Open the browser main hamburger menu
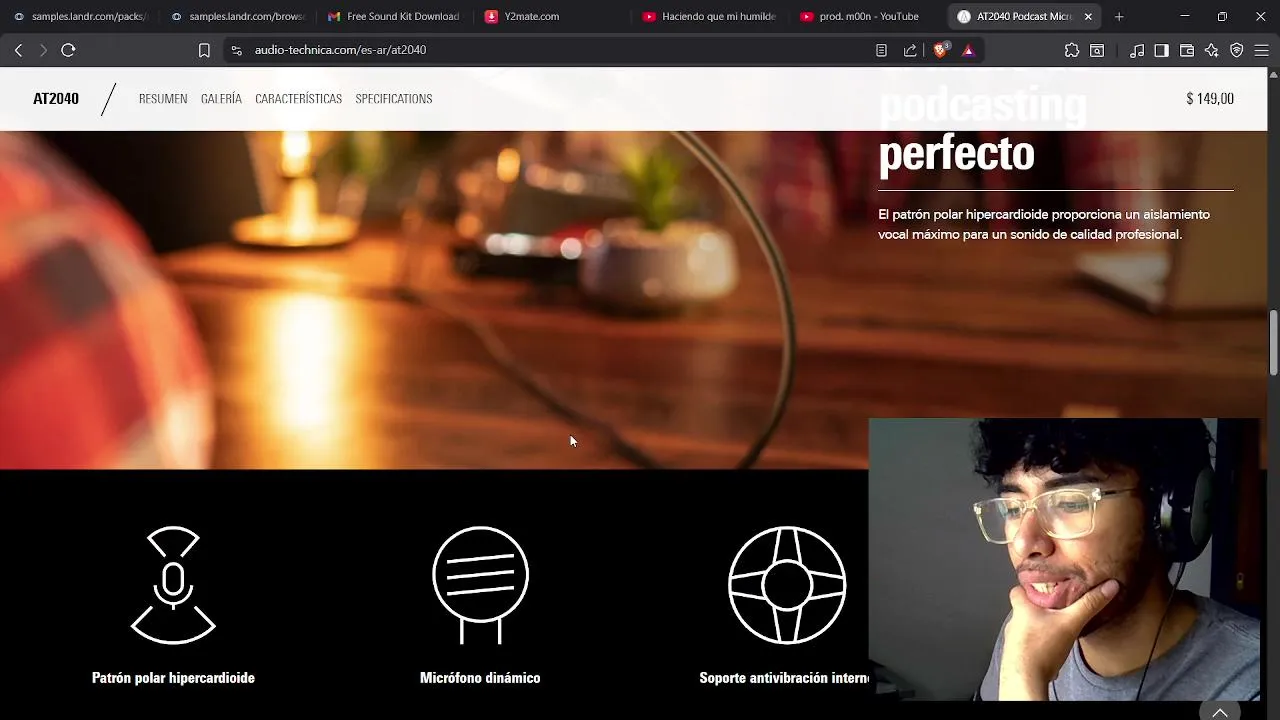Viewport: 1280px width, 720px height. [1262, 50]
